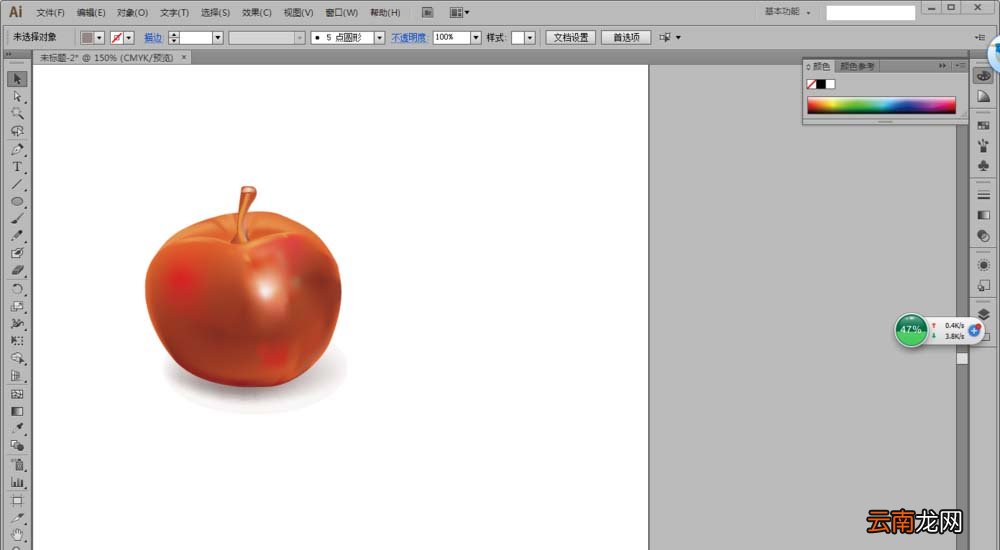Image resolution: width=1000 pixels, height=550 pixels.
Task: Select the Direct Selection tool (white arrow)
Action: (x=17, y=96)
